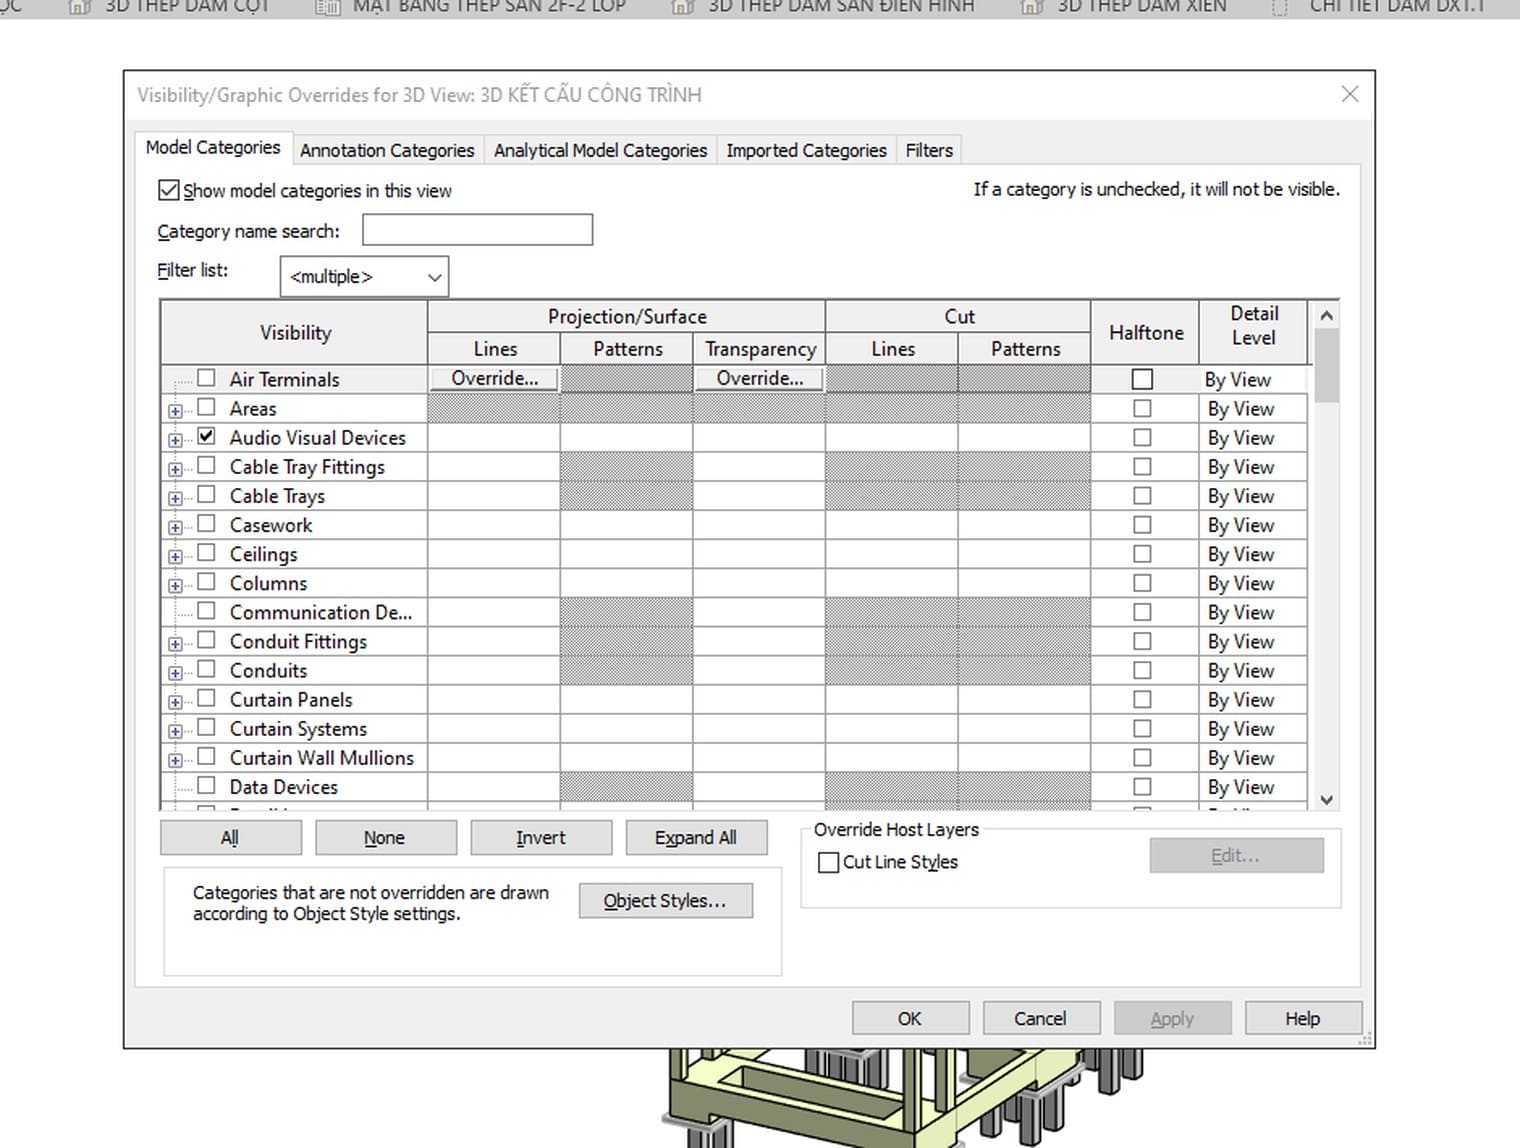
Task: Click the Expand All button
Action: pos(696,838)
